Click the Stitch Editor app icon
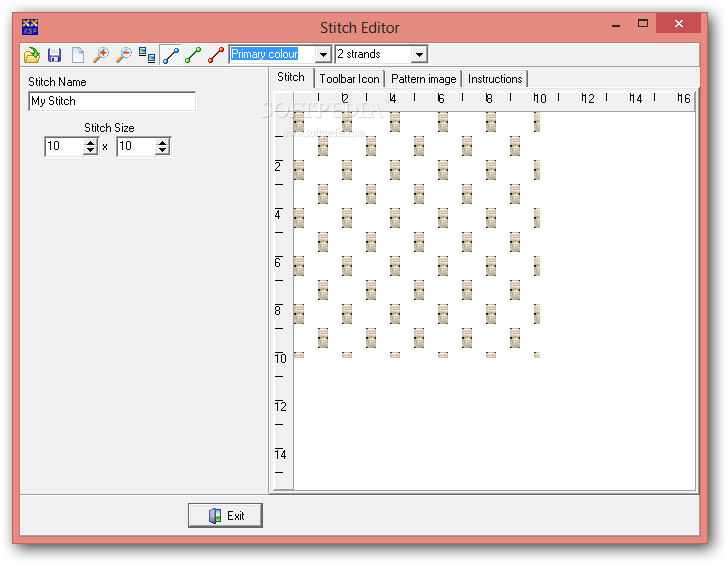Screen dimensions: 728x564 tap(30, 27)
